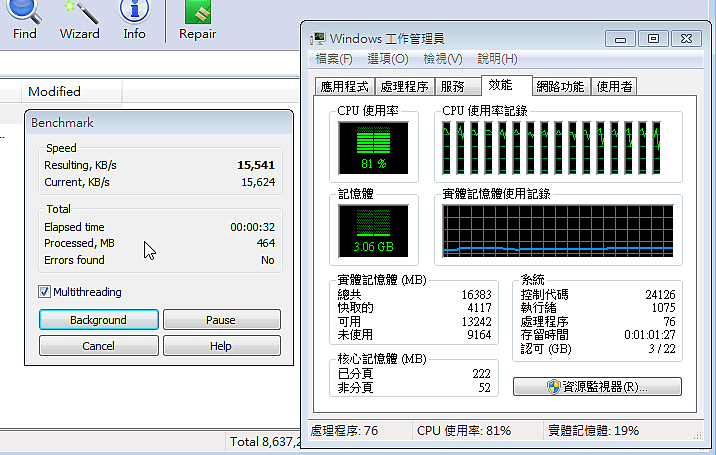Screen dimensions: 716x455
Task: Switch to the 網路功能 tab
Action: [561, 86]
